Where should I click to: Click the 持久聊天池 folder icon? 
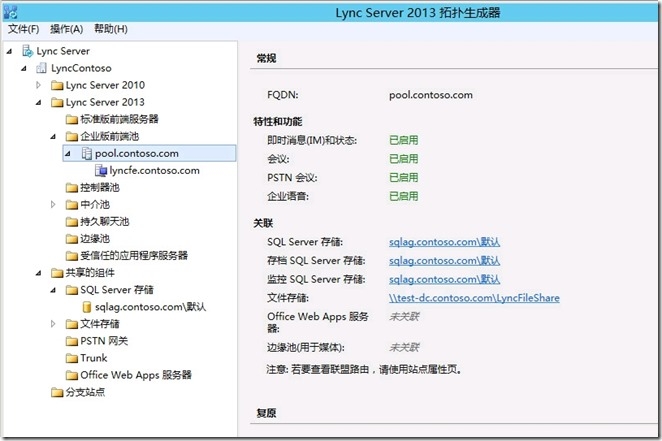71,222
